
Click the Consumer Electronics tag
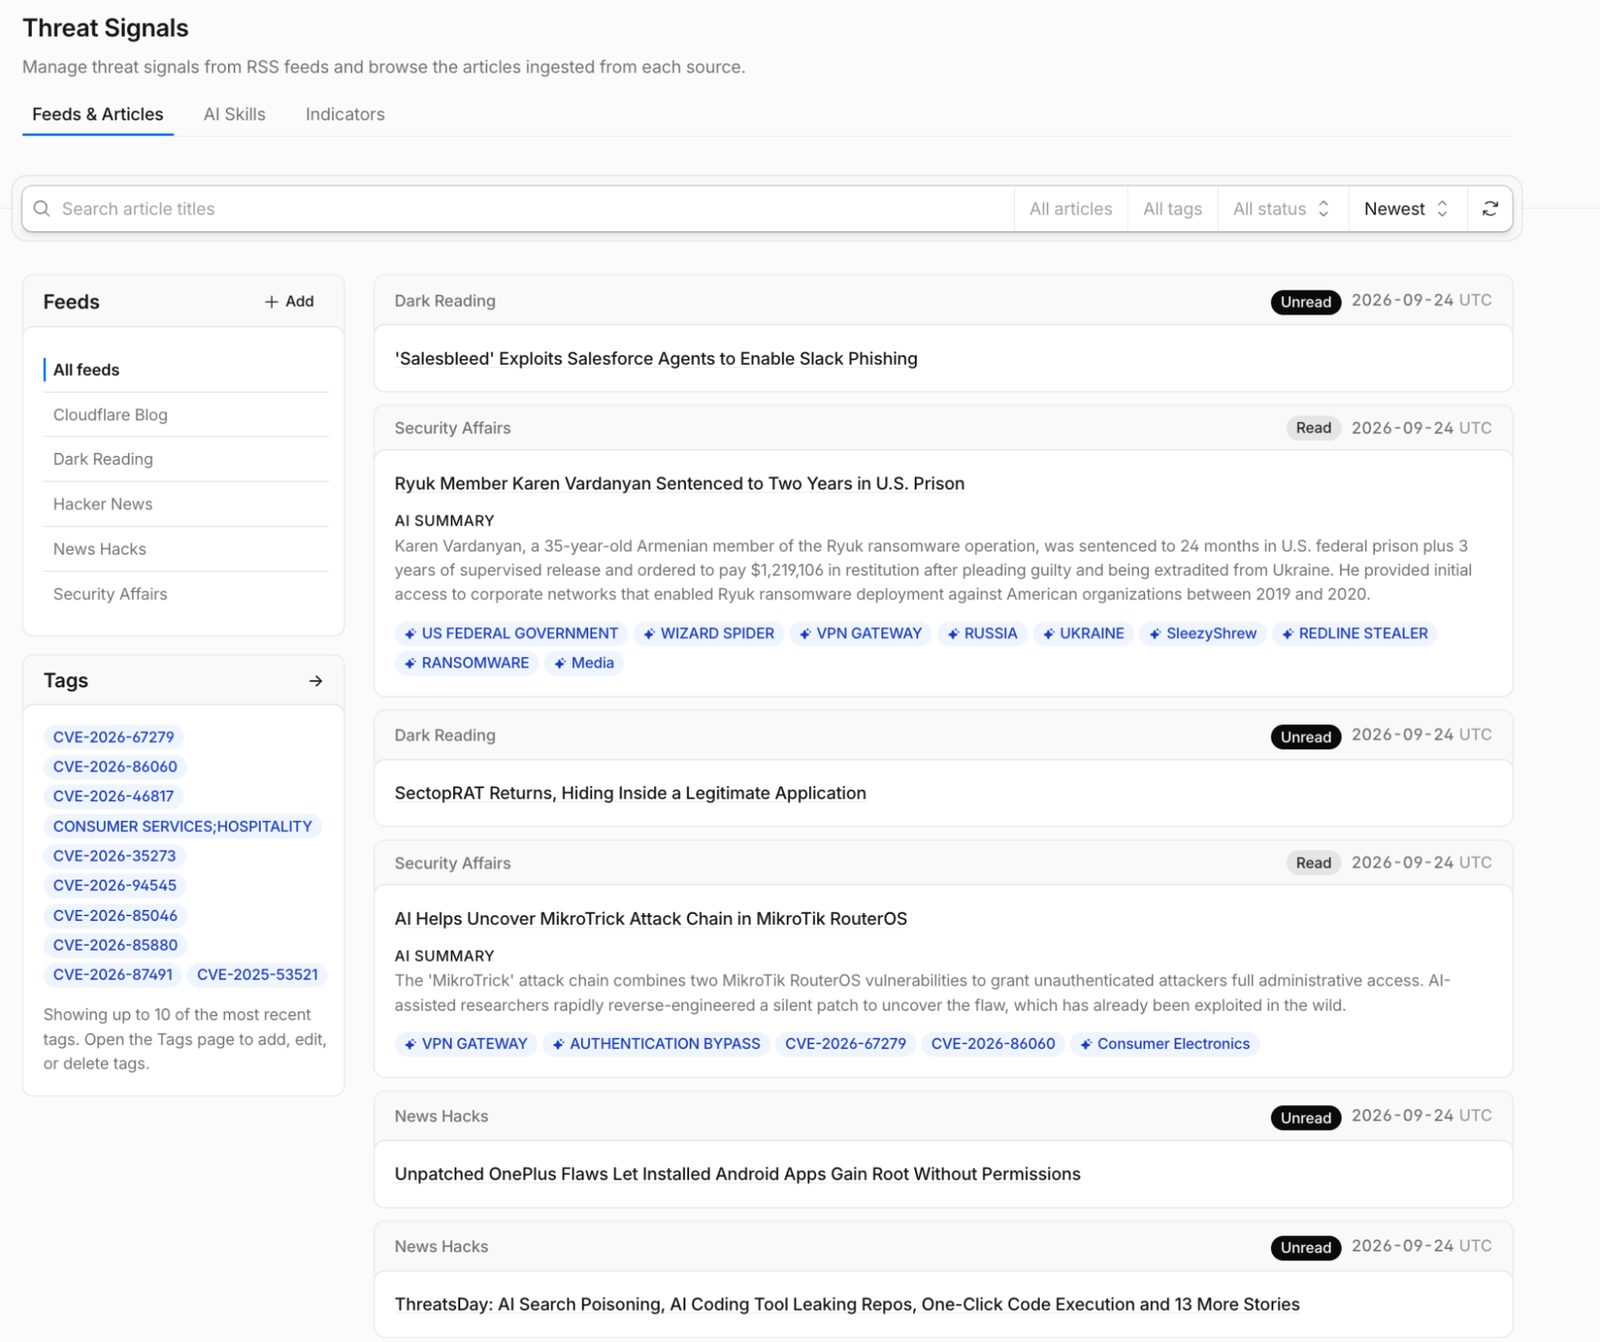[x=1165, y=1044]
